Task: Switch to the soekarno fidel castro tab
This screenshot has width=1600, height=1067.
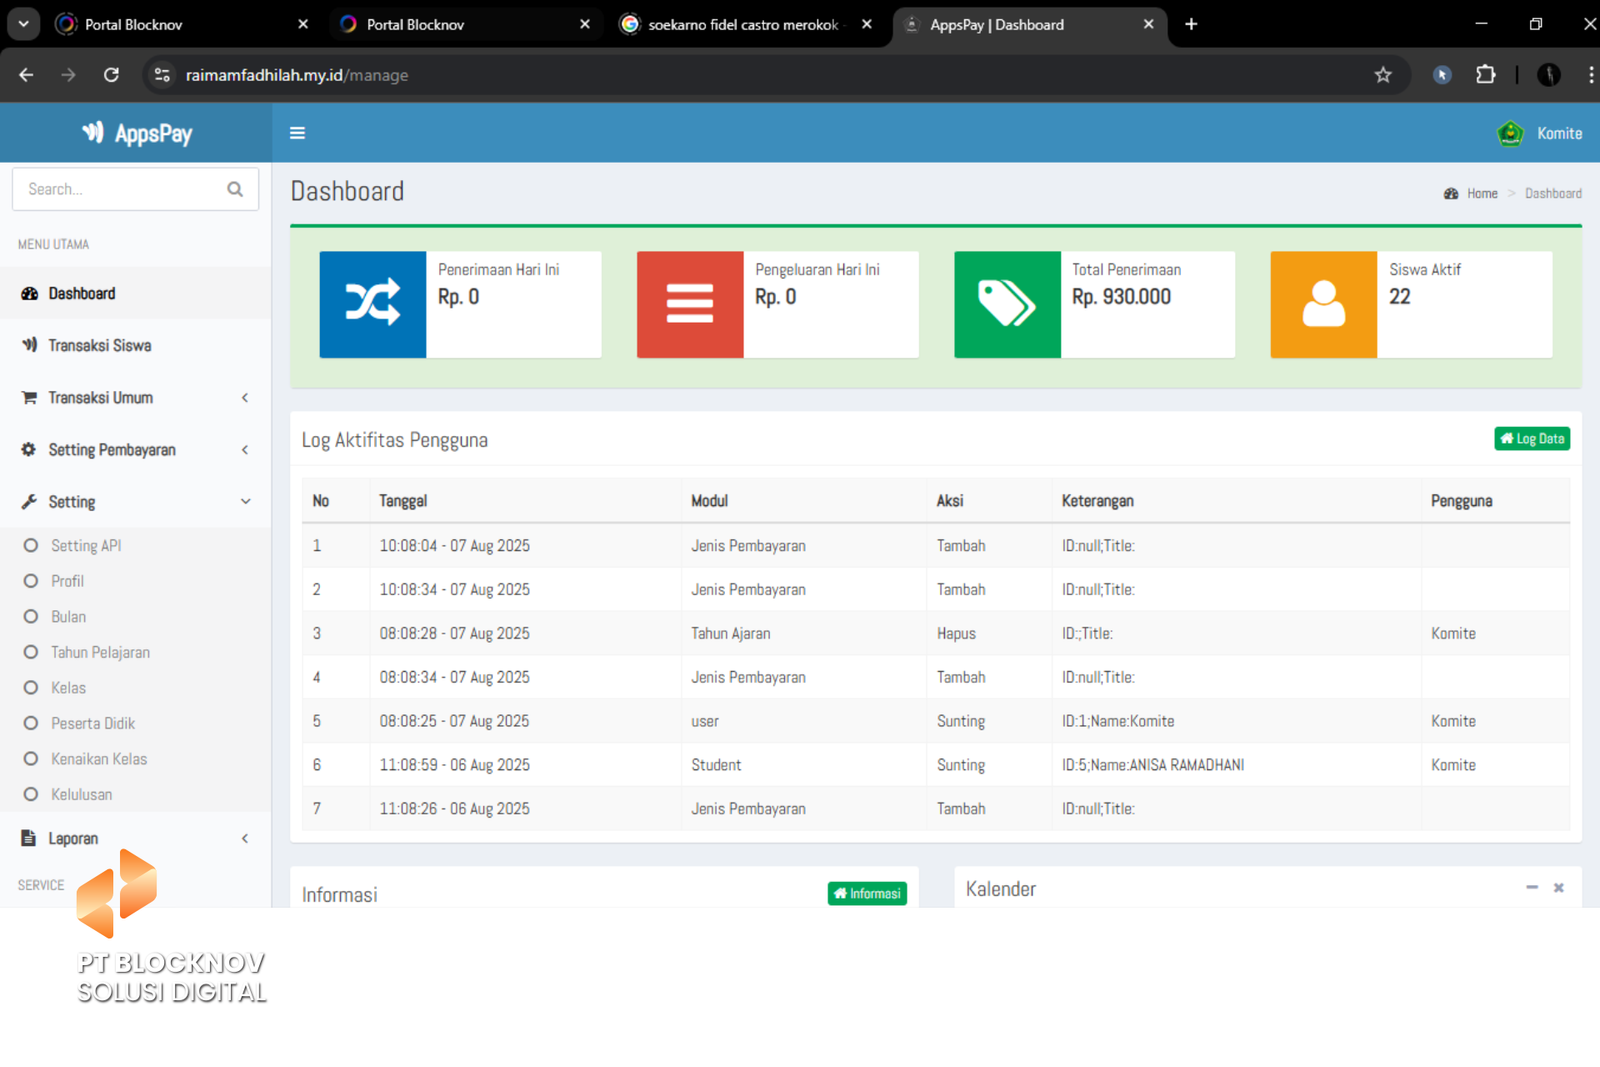Action: point(742,25)
